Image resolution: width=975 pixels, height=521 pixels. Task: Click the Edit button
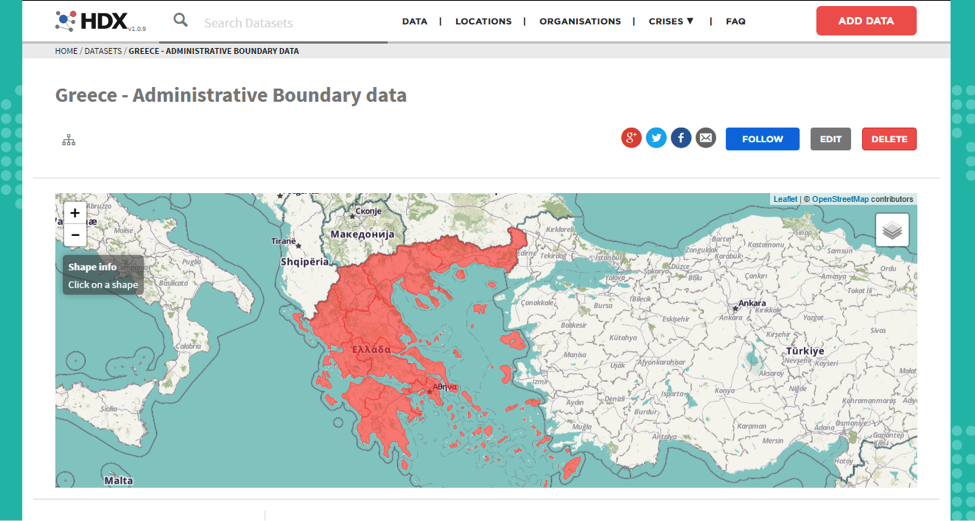[830, 139]
